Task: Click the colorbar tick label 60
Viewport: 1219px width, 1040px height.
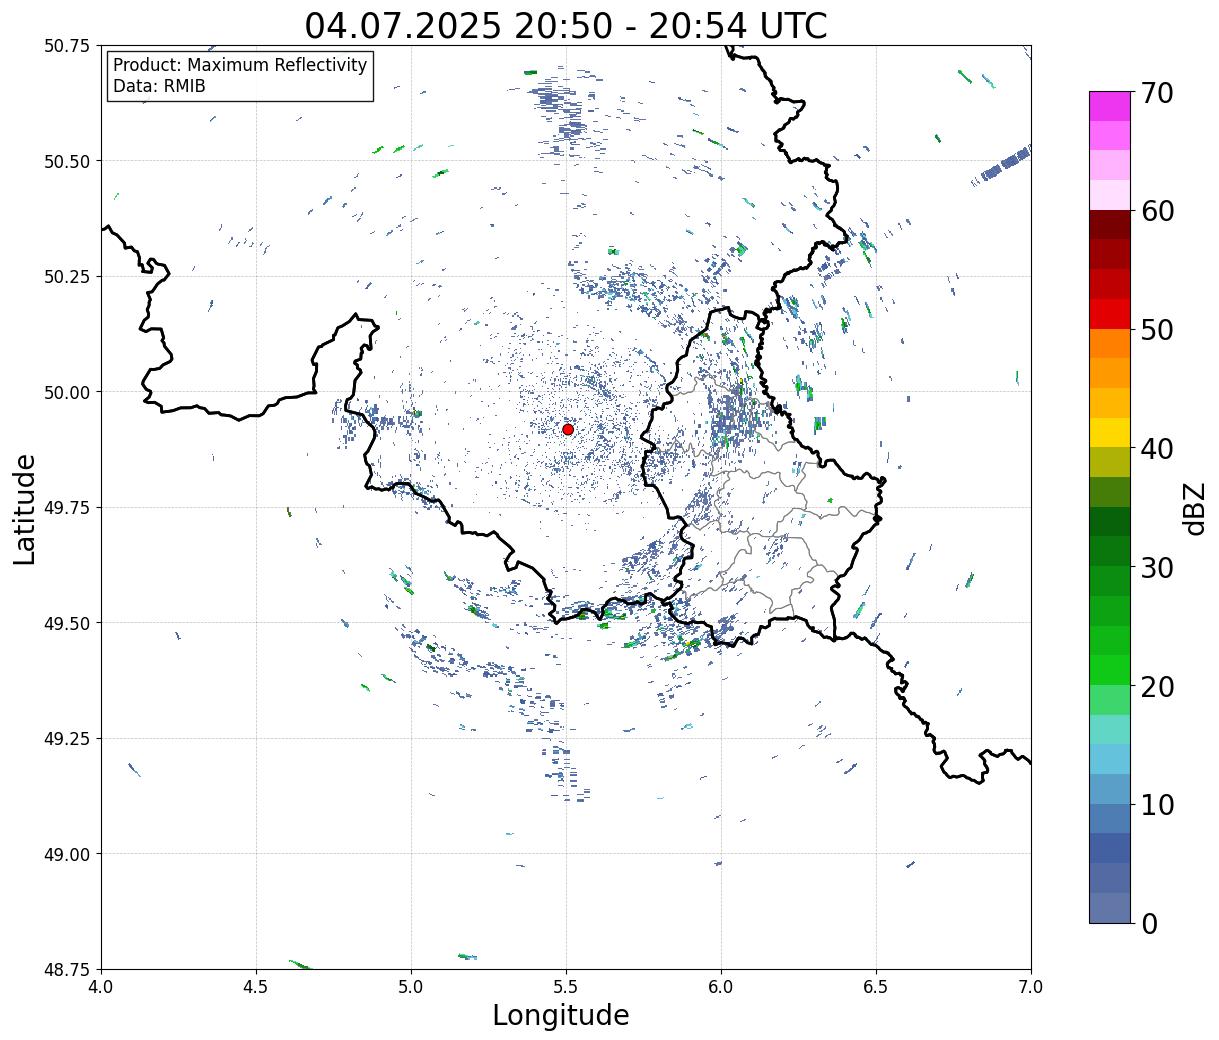Action: click(1156, 211)
